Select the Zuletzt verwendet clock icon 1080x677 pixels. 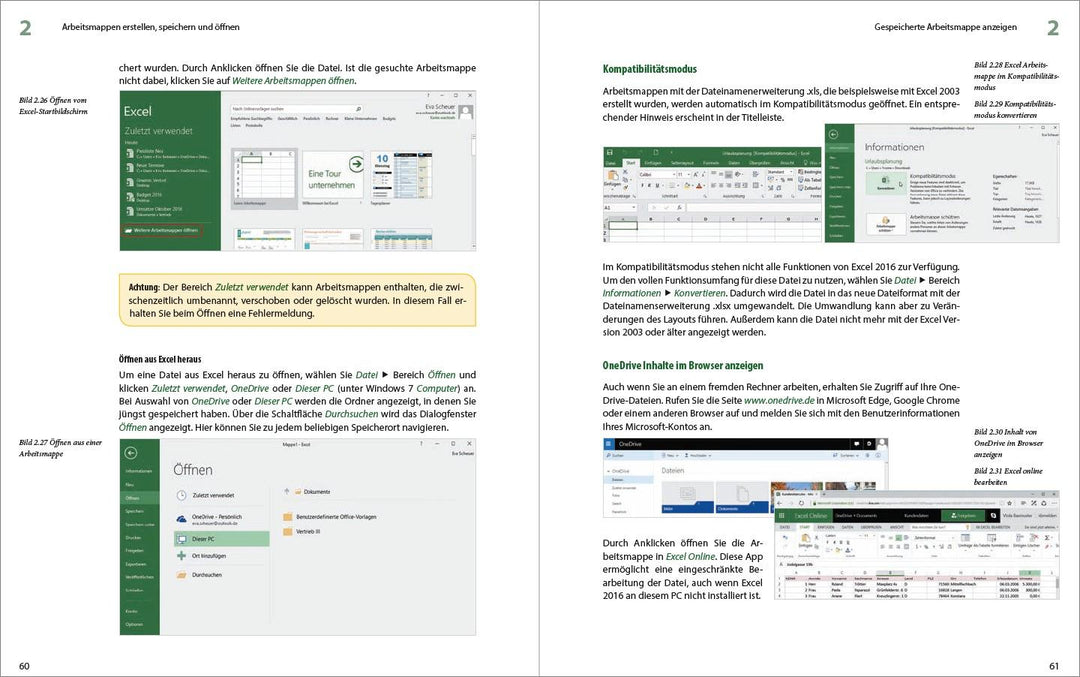click(x=181, y=495)
